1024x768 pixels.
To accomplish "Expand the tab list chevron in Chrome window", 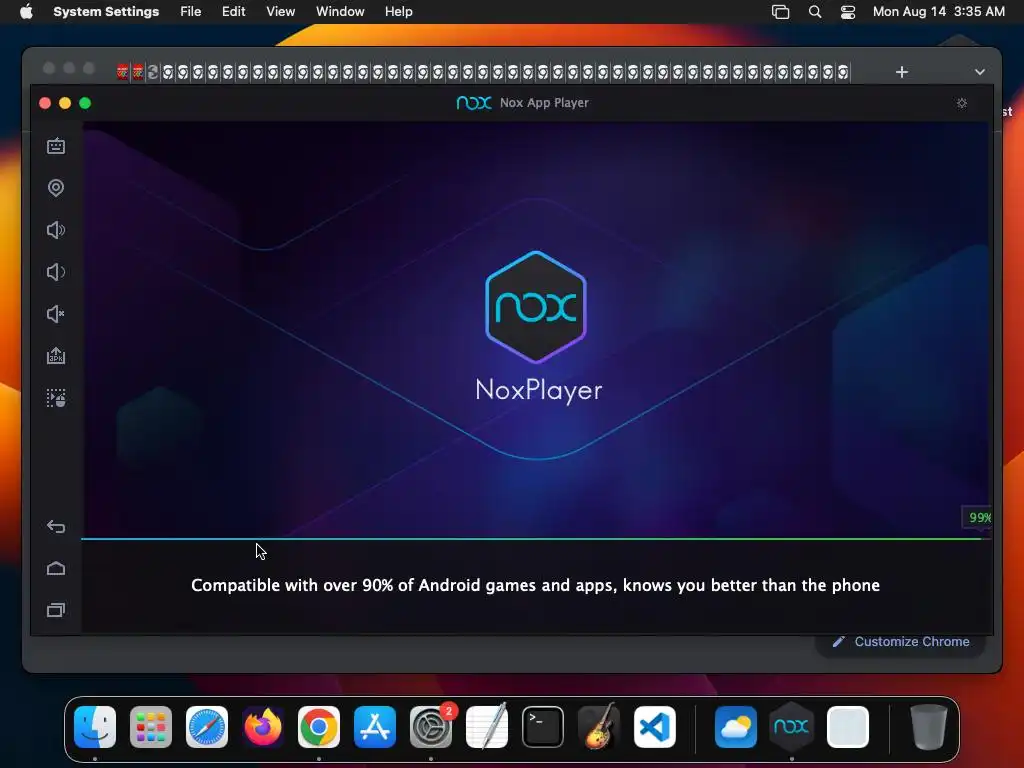I will [x=980, y=72].
